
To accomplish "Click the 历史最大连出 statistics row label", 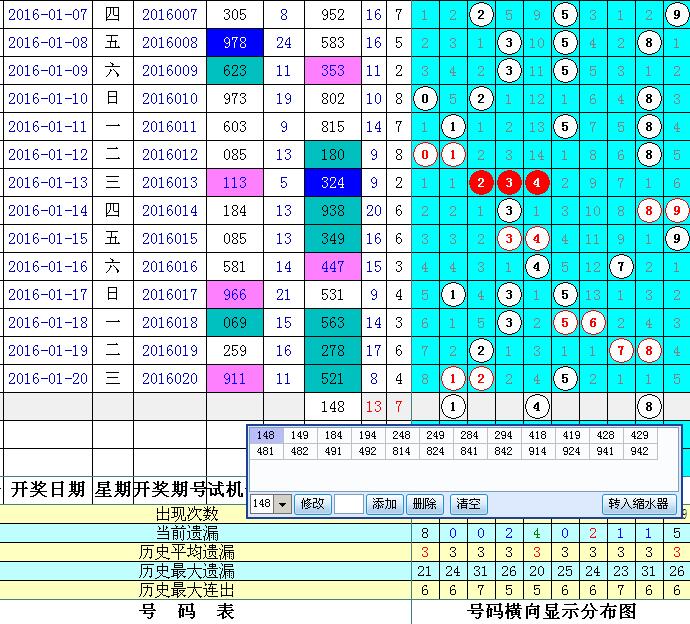I will tap(187, 590).
